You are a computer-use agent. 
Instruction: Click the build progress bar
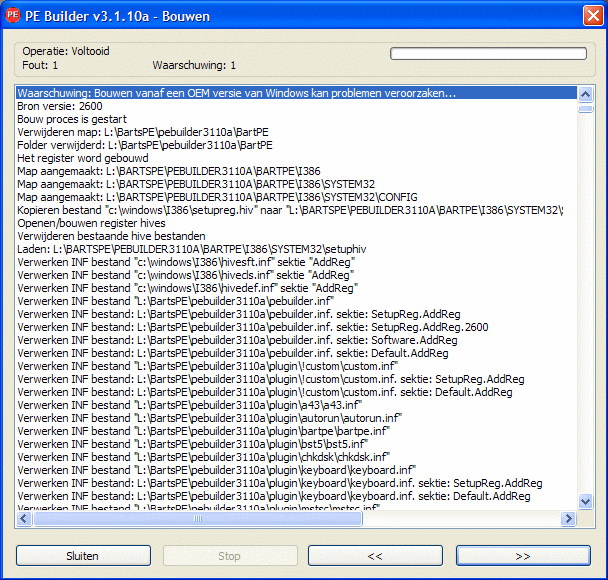point(488,53)
